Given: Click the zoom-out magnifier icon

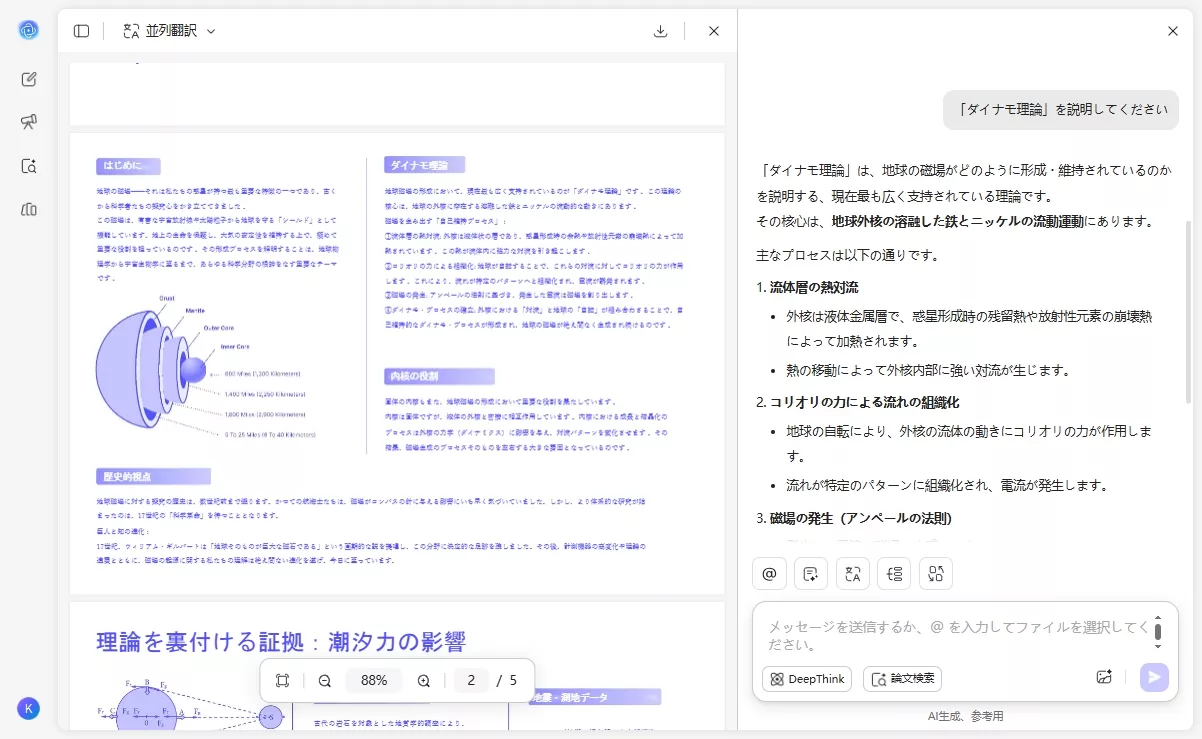Looking at the screenshot, I should [324, 680].
